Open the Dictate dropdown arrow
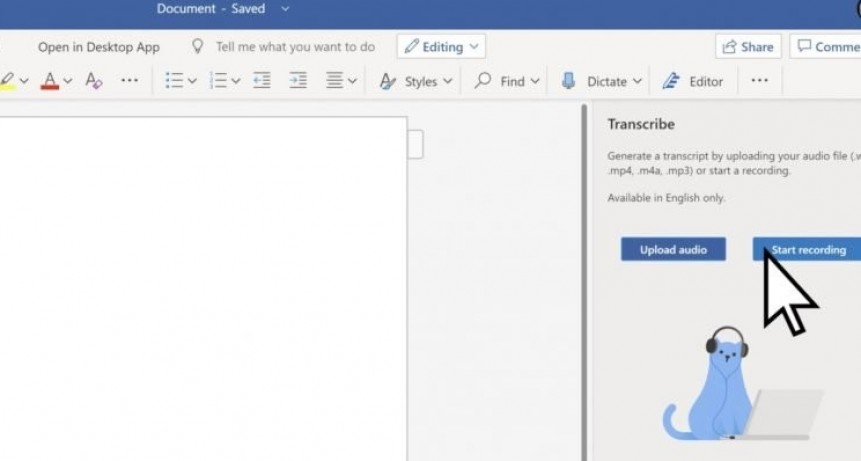The image size is (861, 461). (x=637, y=81)
